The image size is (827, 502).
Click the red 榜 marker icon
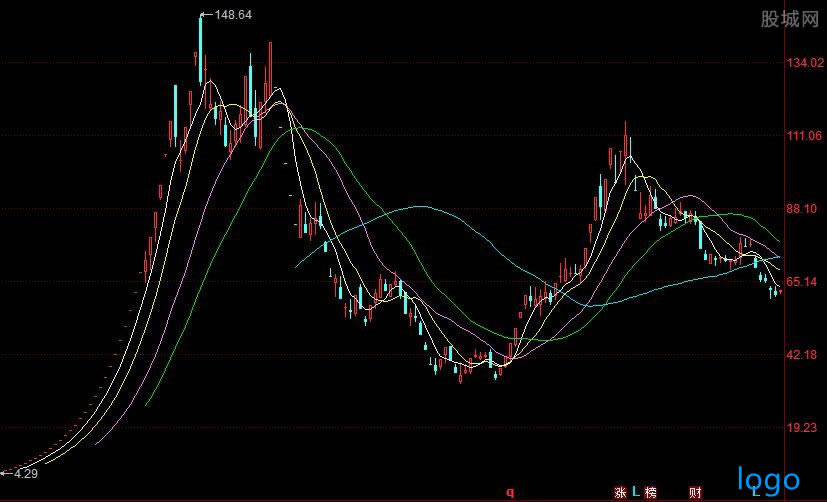tap(651, 492)
